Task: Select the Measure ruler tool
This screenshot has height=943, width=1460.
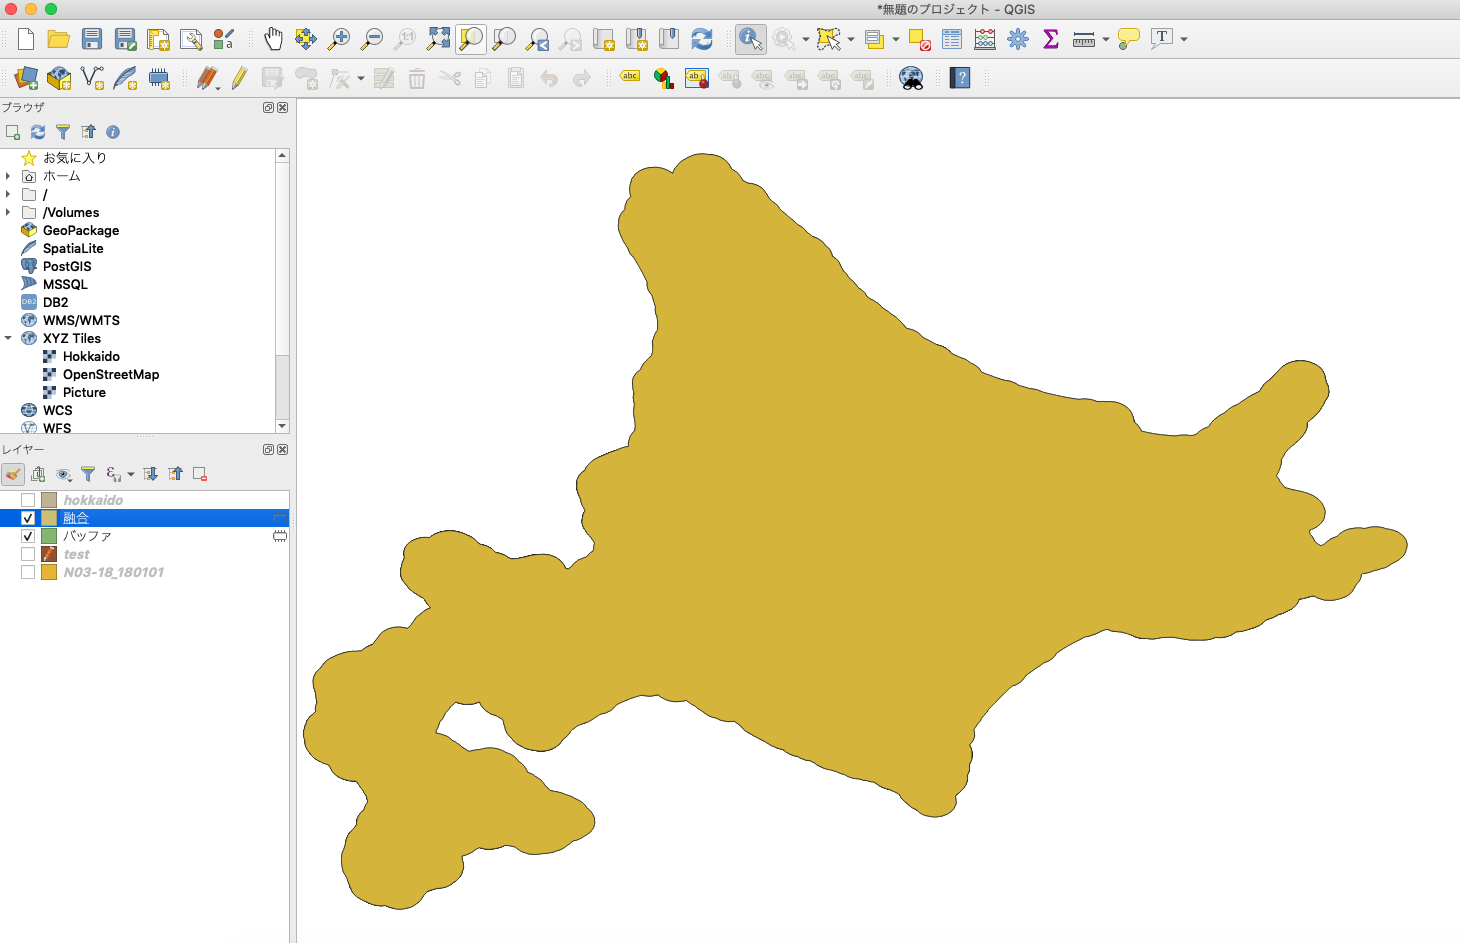Action: pos(1083,39)
